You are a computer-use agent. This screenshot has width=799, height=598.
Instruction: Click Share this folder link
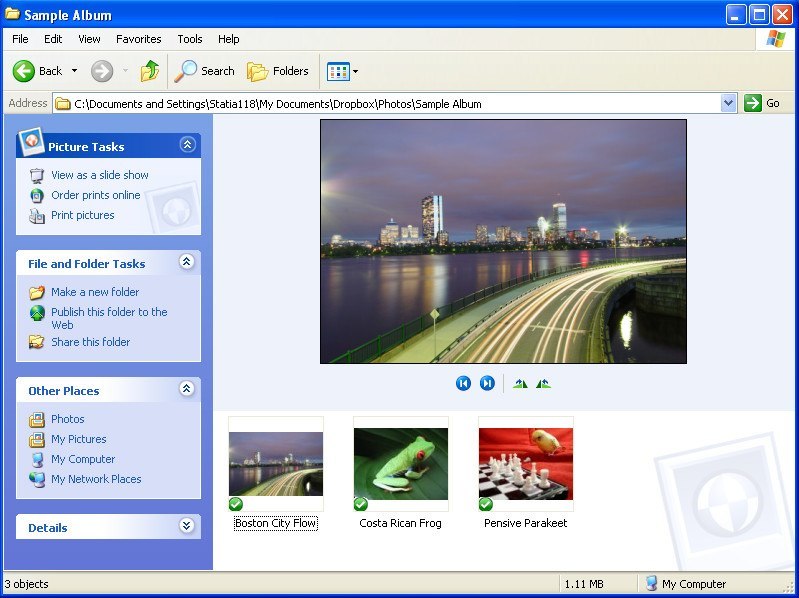(91, 342)
